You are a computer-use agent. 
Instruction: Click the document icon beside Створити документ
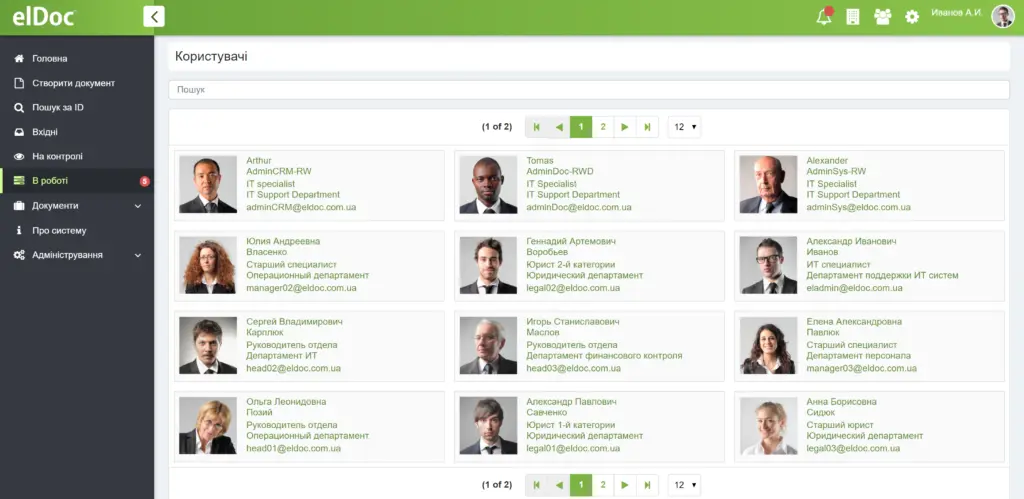tap(19, 83)
